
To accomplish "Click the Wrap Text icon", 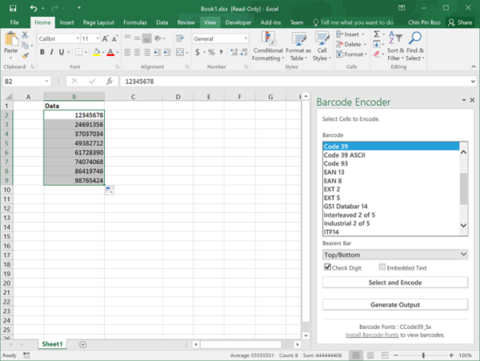I will pos(180,38).
